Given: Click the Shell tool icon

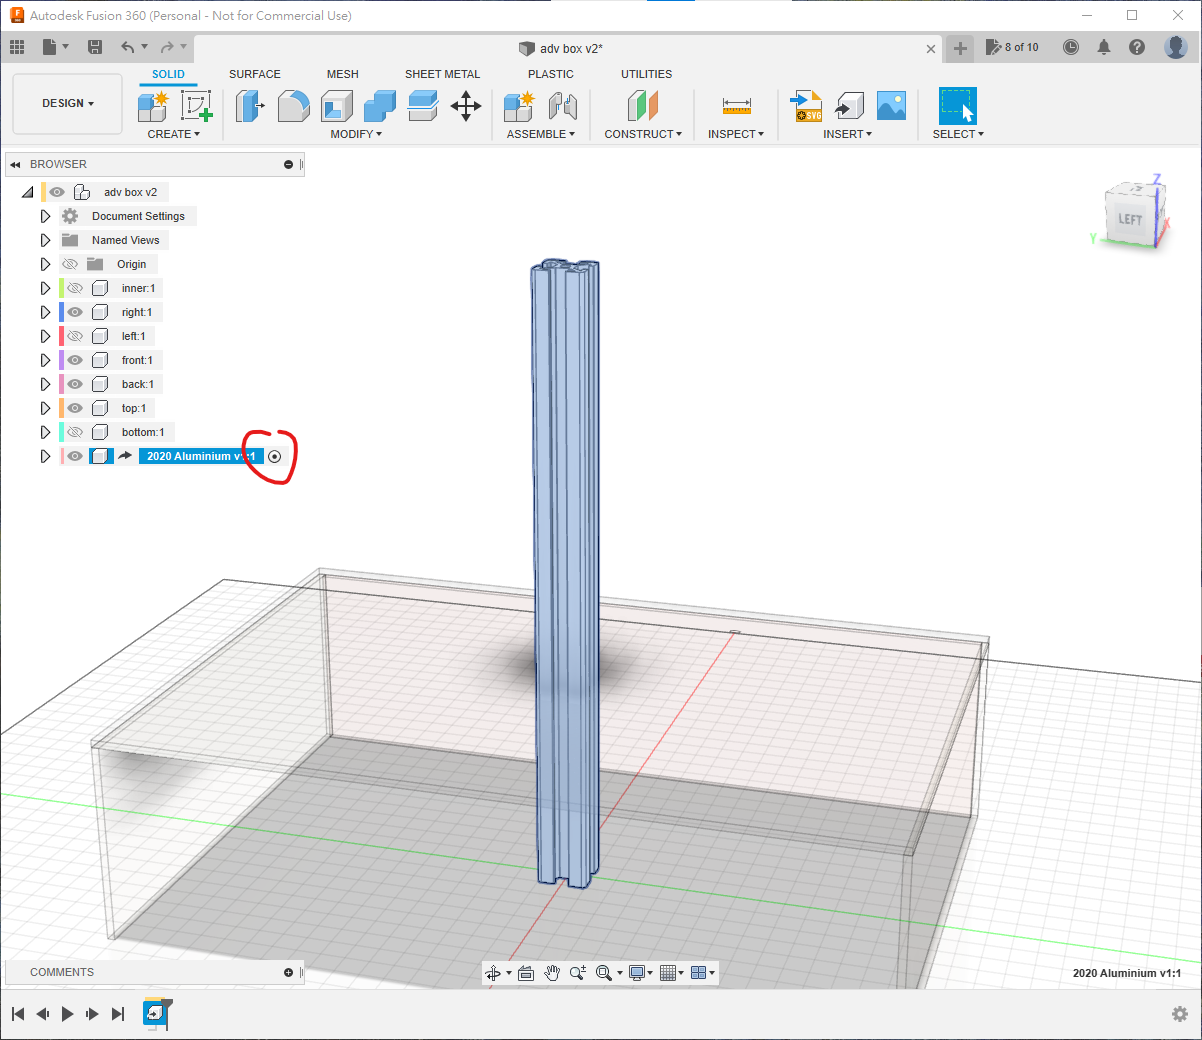Looking at the screenshot, I should [x=337, y=105].
